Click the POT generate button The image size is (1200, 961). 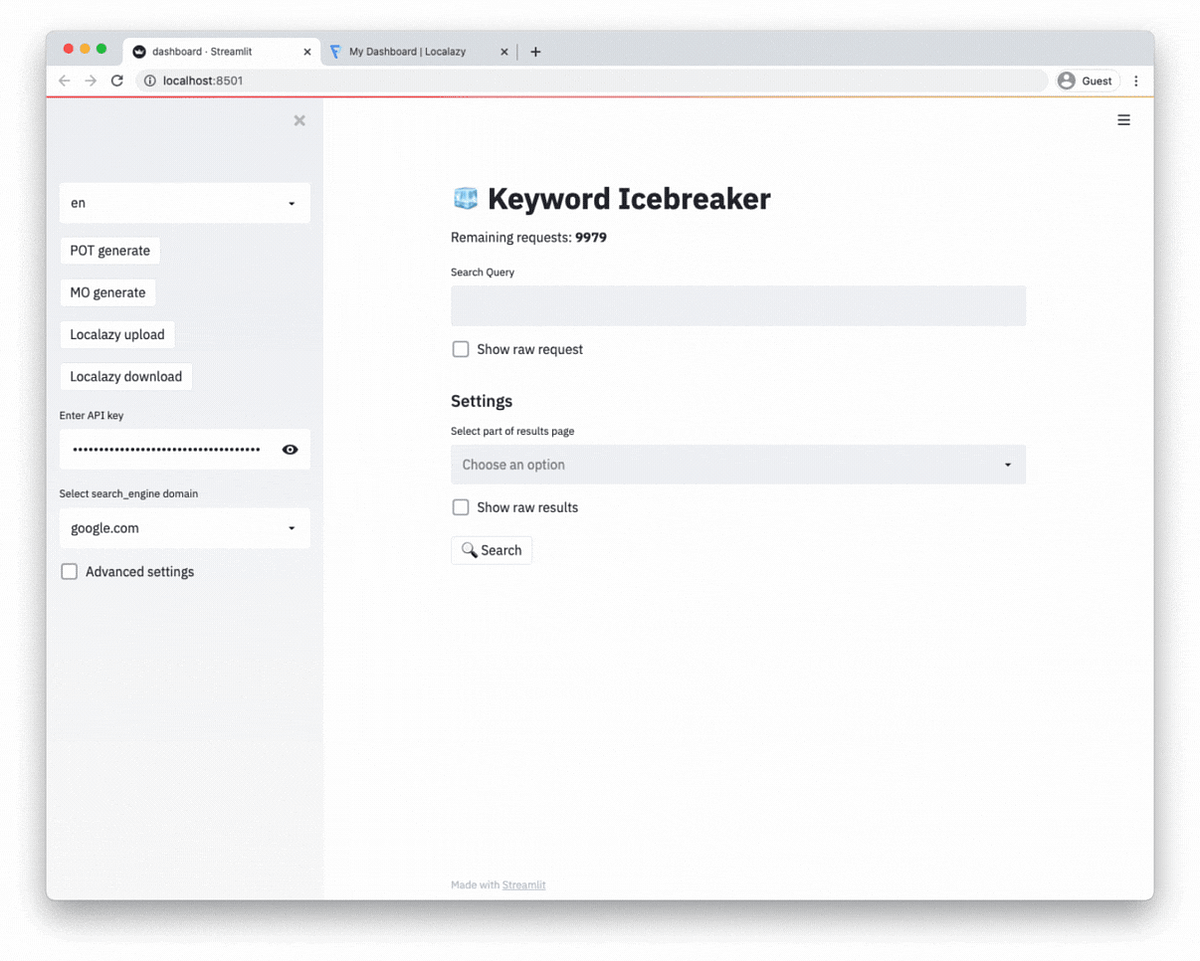coord(110,250)
